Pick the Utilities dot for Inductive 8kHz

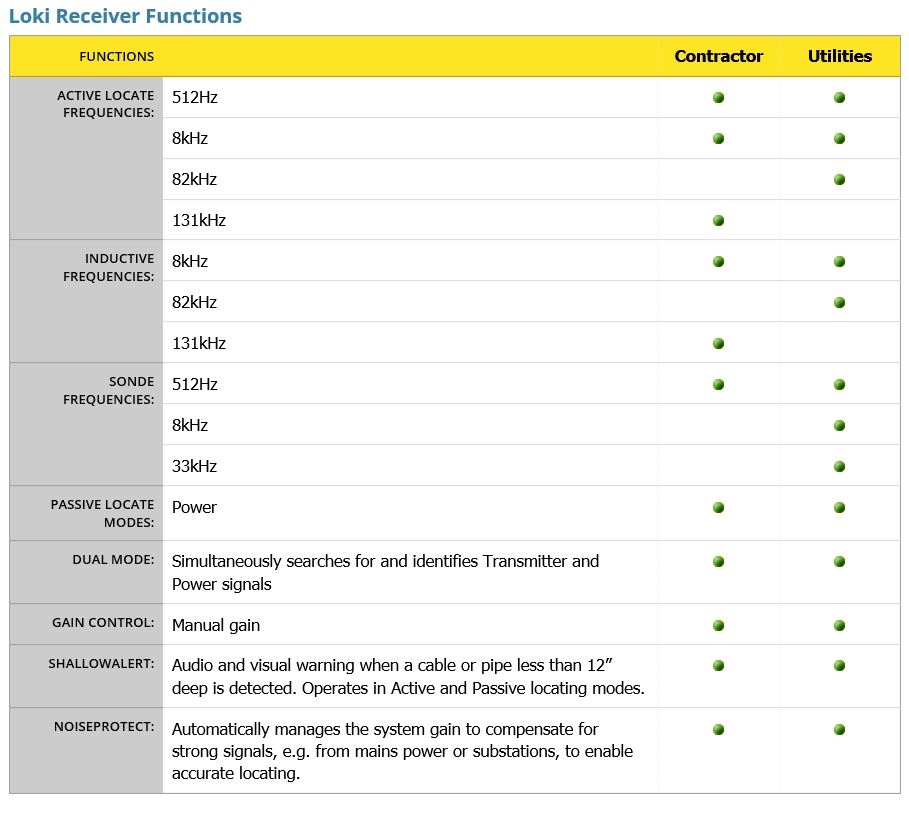[839, 261]
